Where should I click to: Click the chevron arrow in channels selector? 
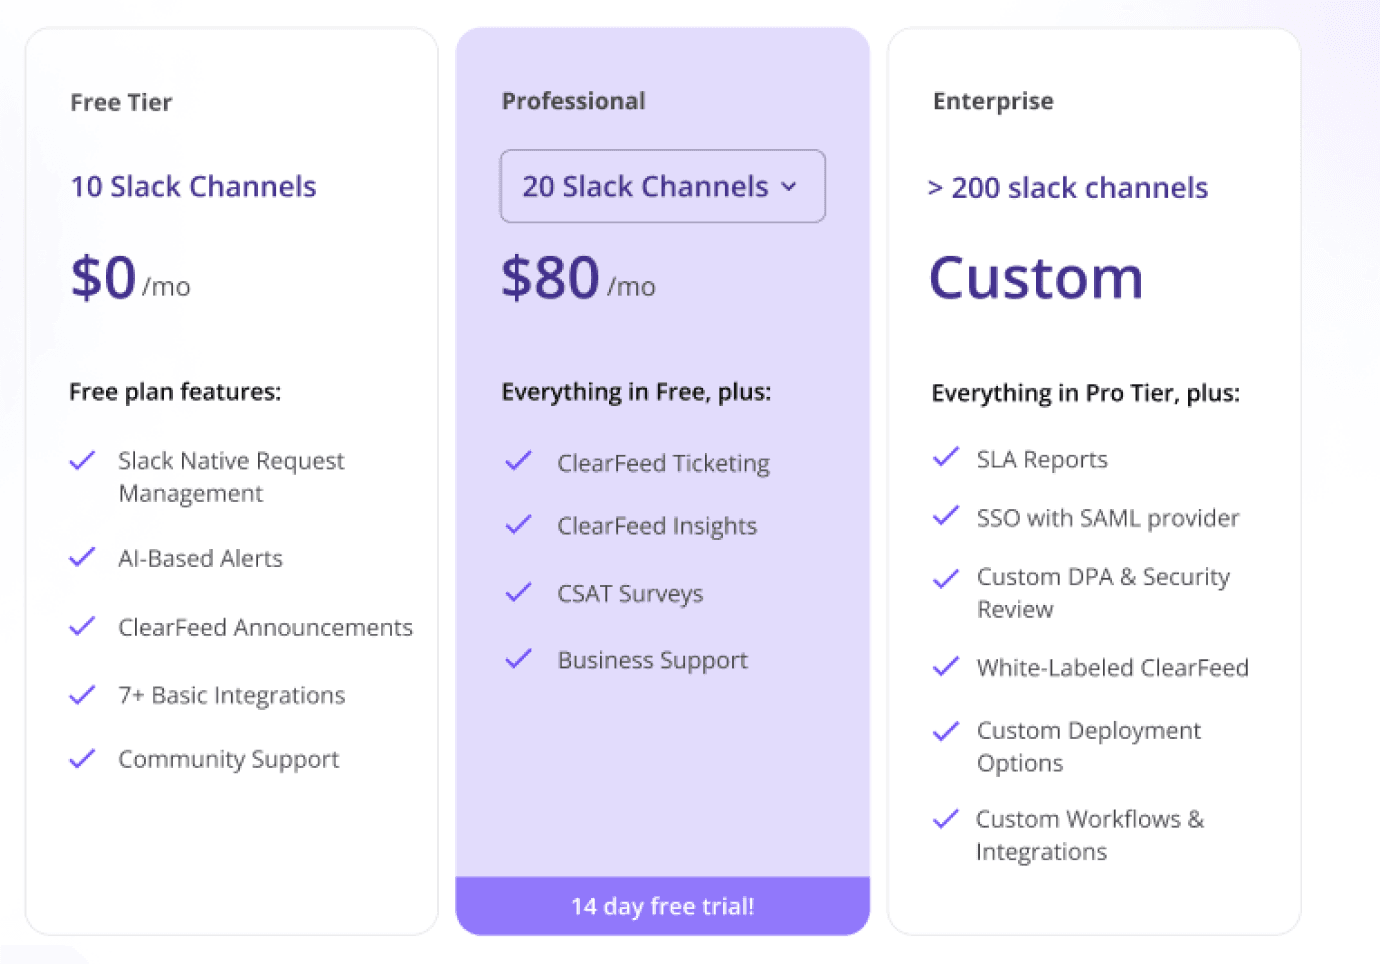pyautogui.click(x=789, y=187)
